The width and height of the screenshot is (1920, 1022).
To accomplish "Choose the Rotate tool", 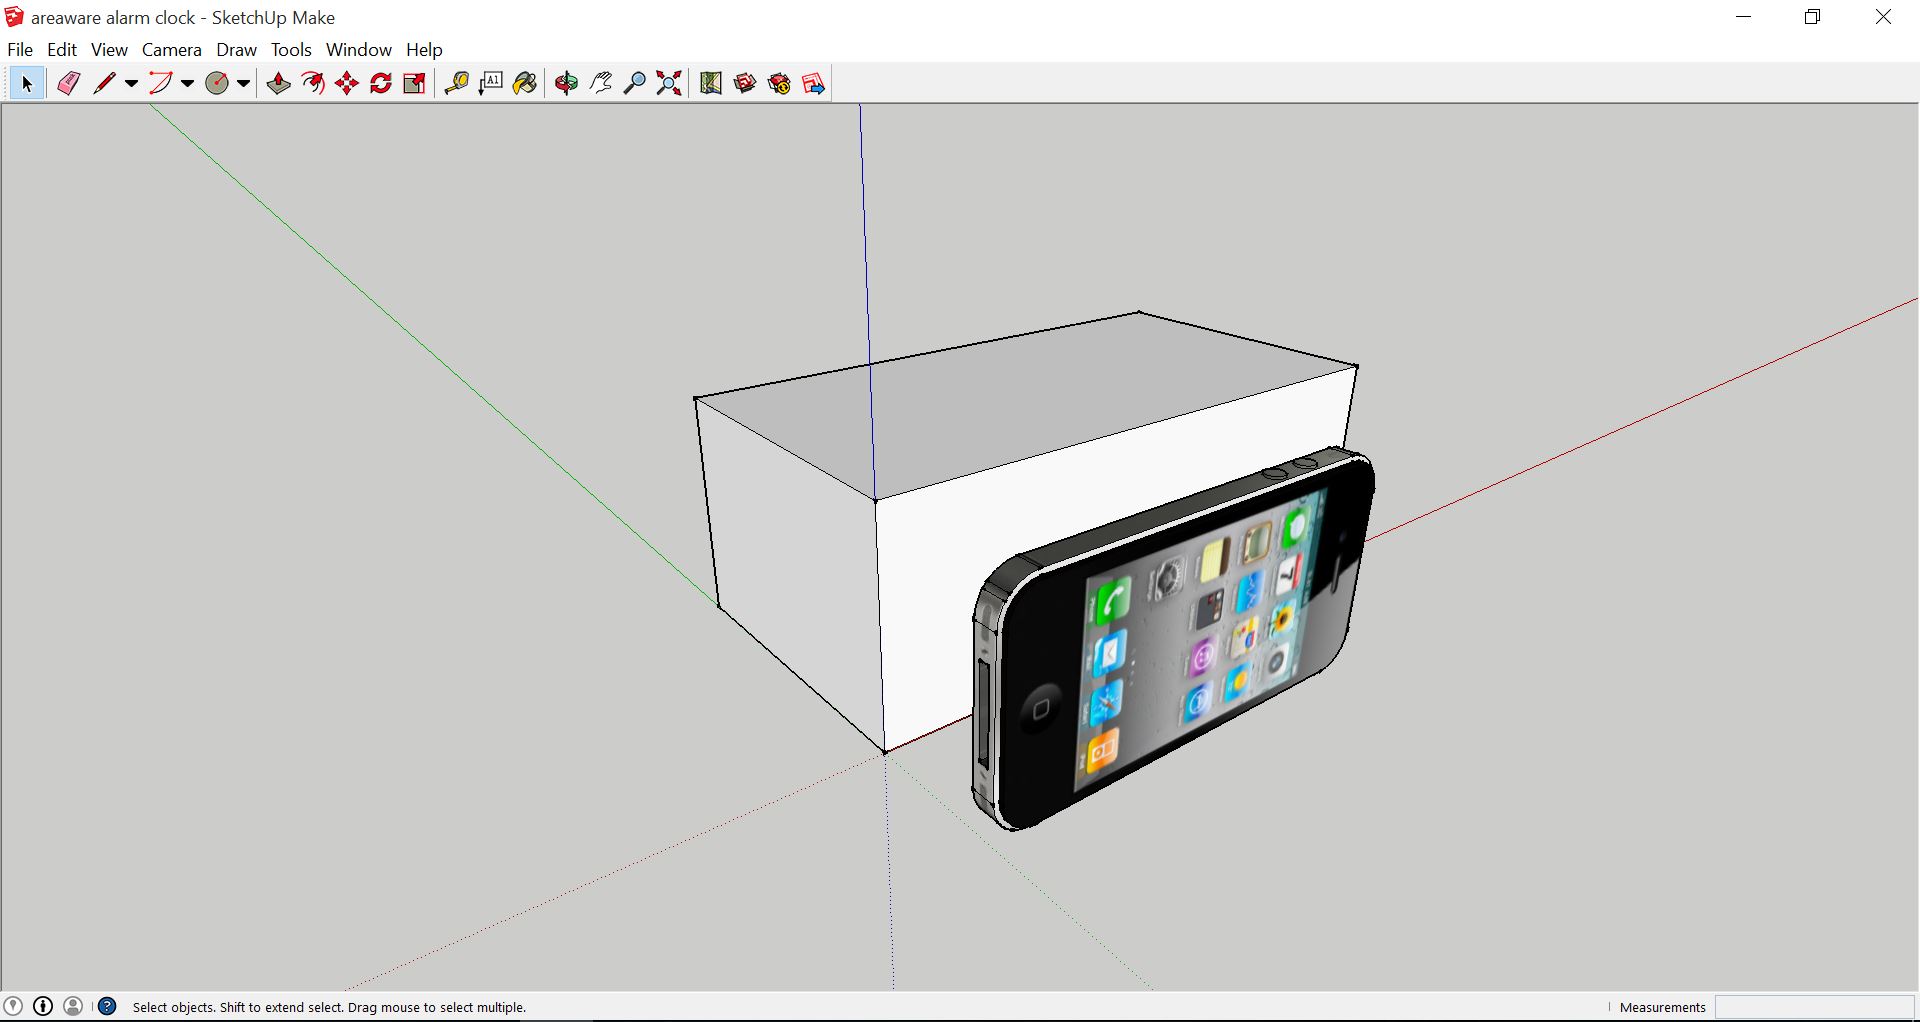I will click(x=381, y=84).
